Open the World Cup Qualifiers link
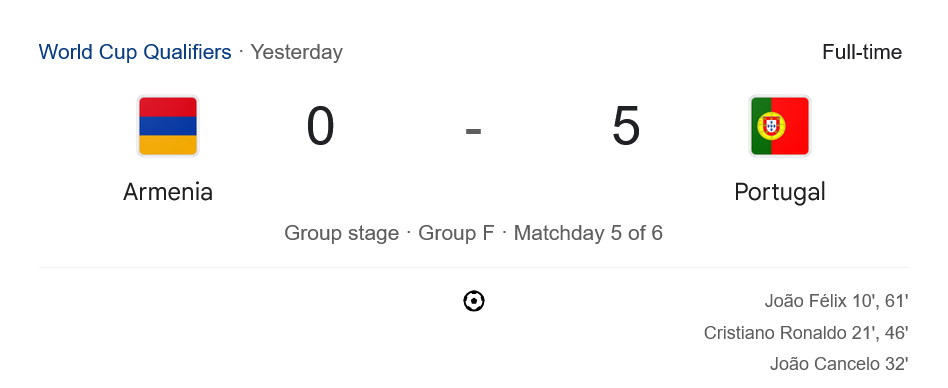Image resolution: width=948 pixels, height=388 pixels. (x=135, y=52)
